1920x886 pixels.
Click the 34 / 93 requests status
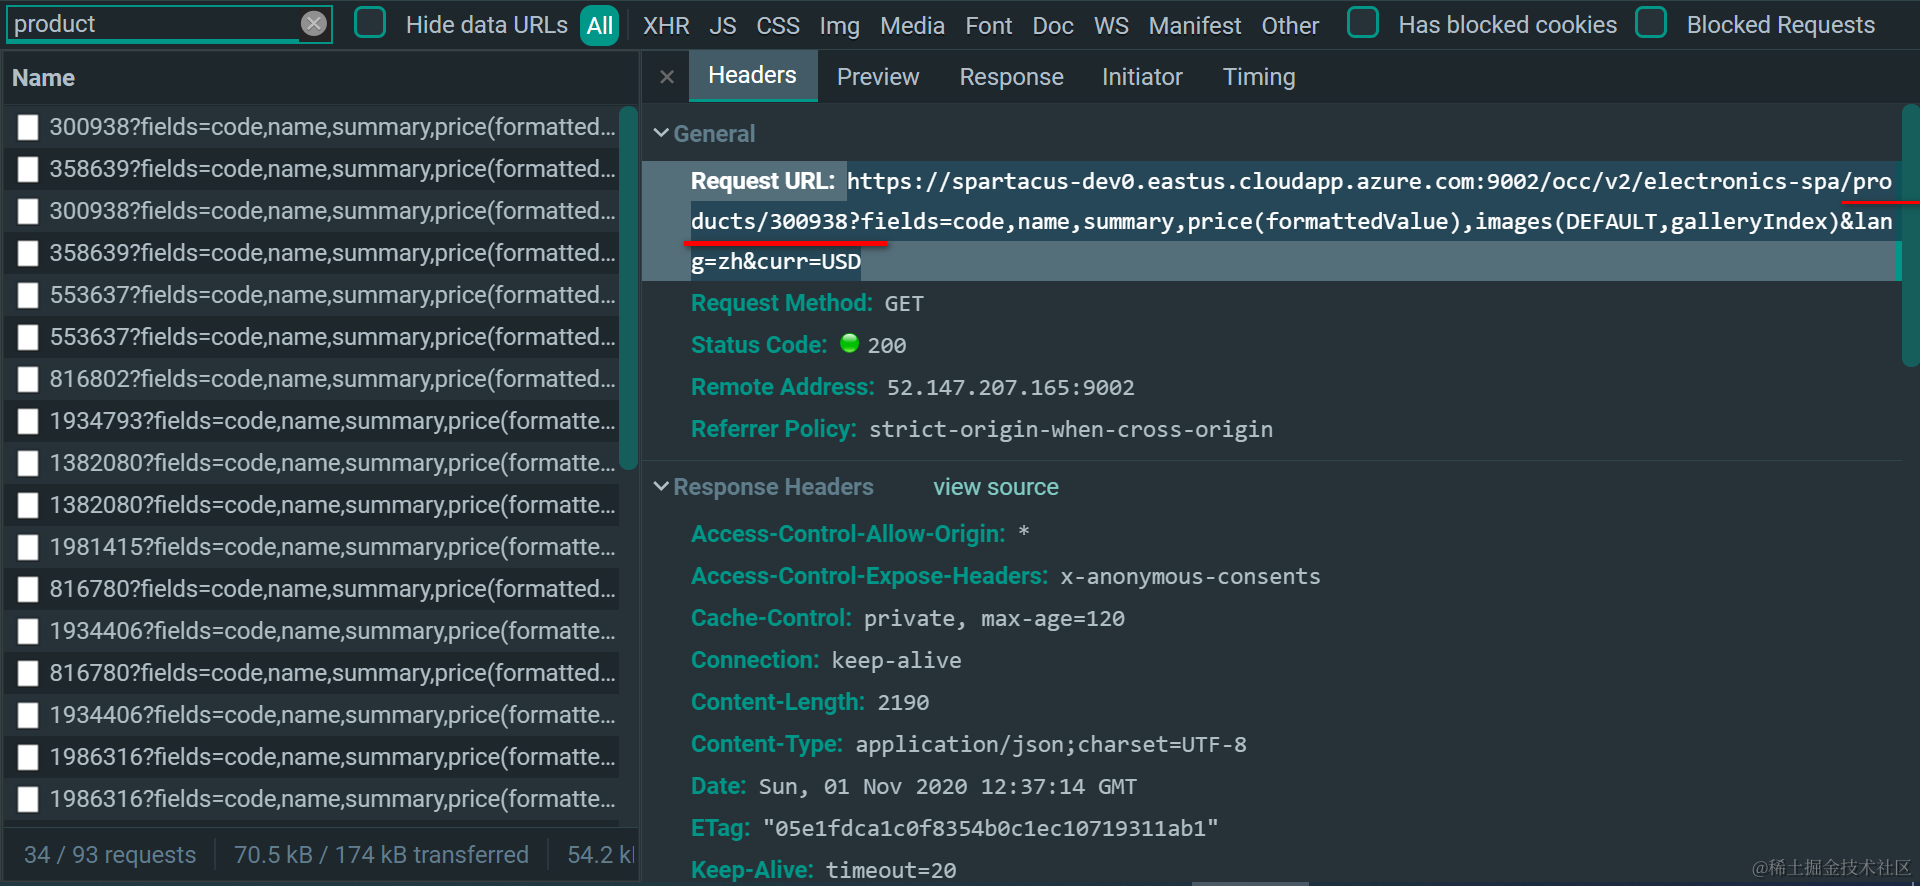point(110,855)
